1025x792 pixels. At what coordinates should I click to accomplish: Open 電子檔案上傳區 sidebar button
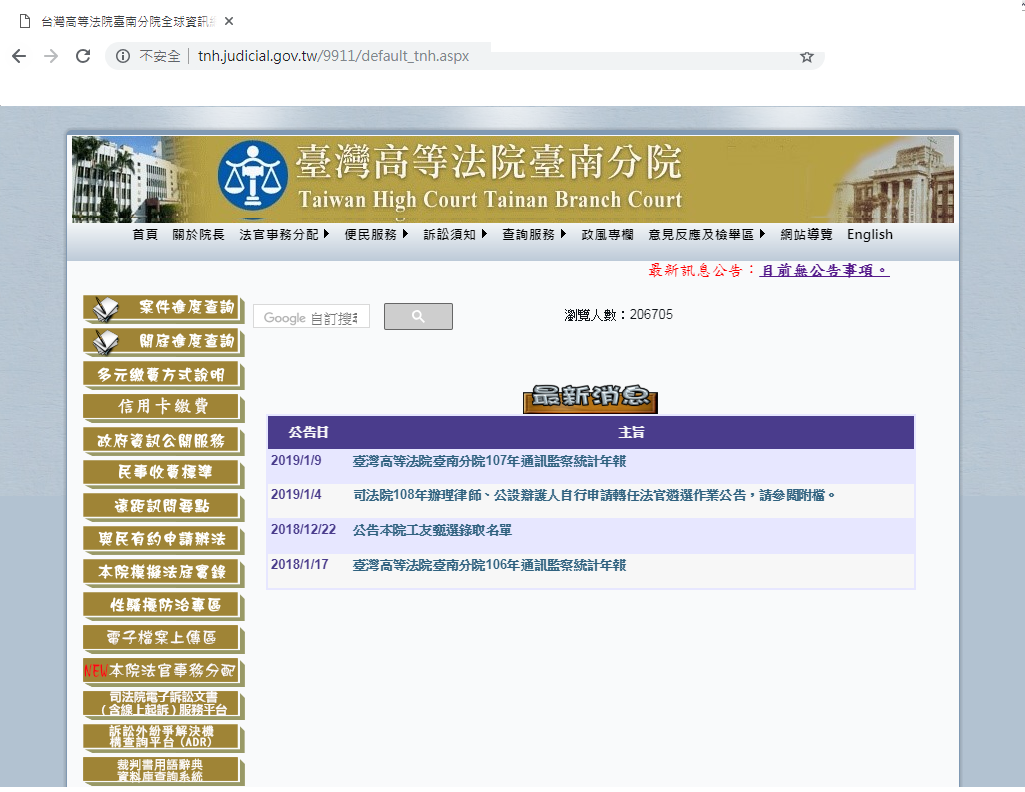163,638
